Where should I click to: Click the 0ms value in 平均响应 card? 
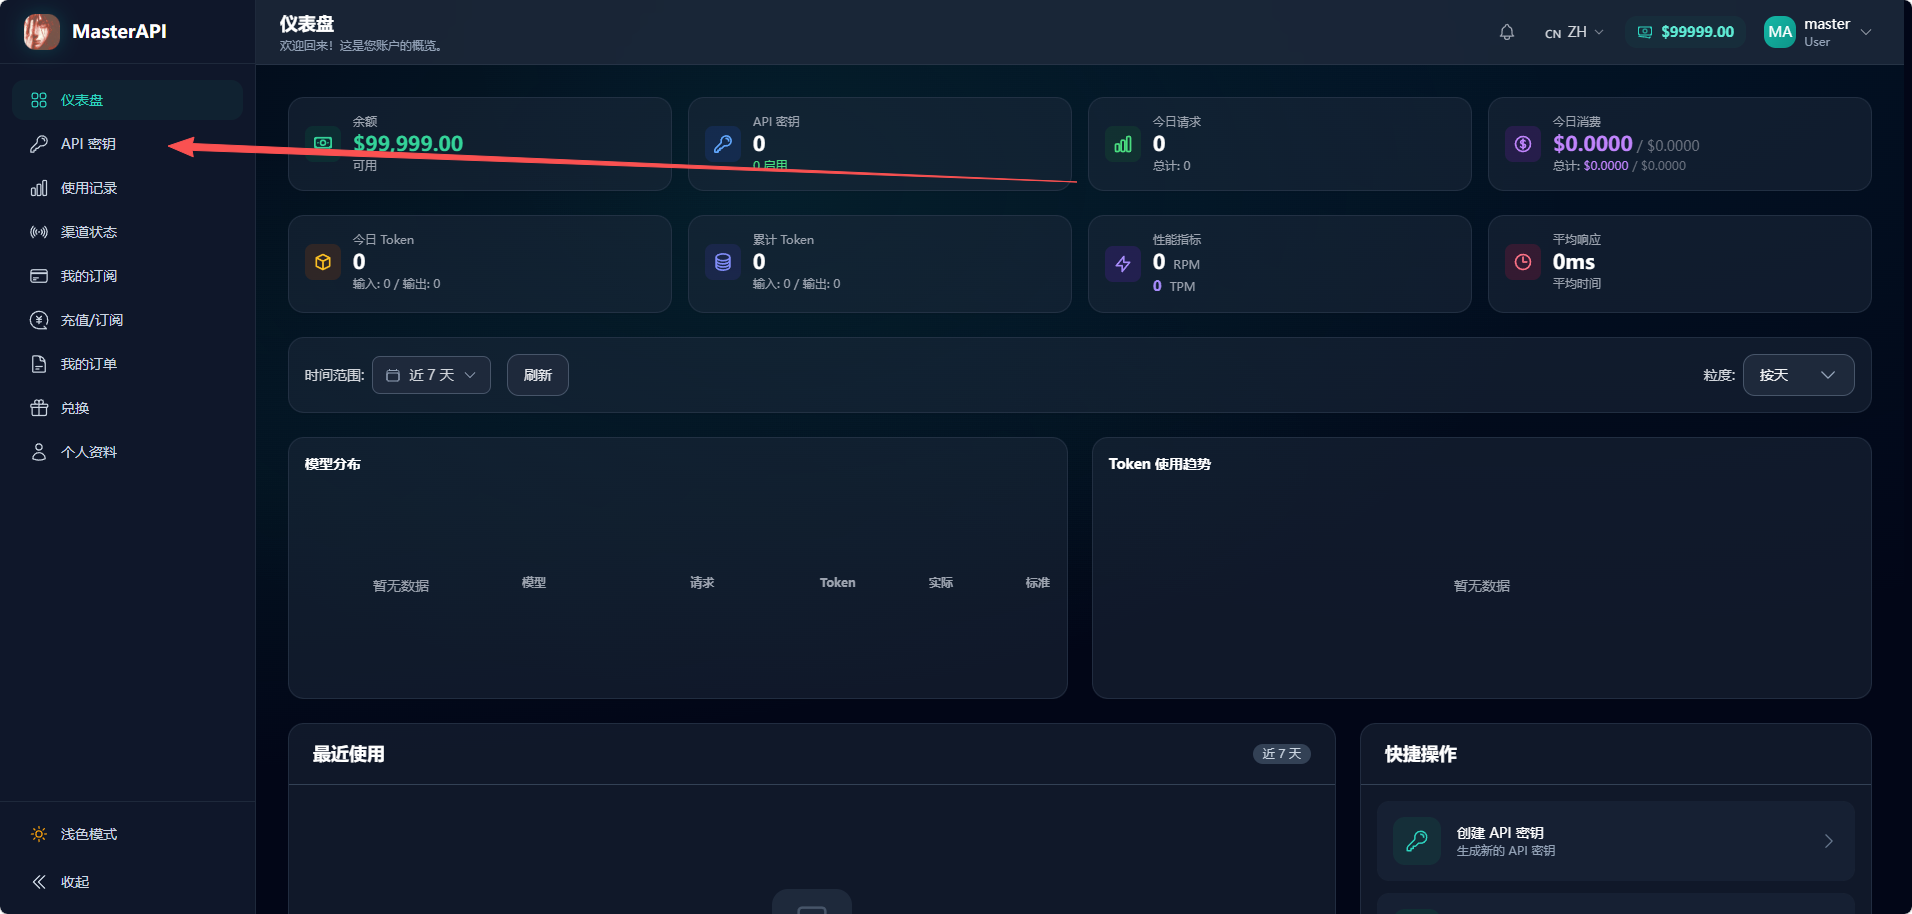(x=1574, y=262)
